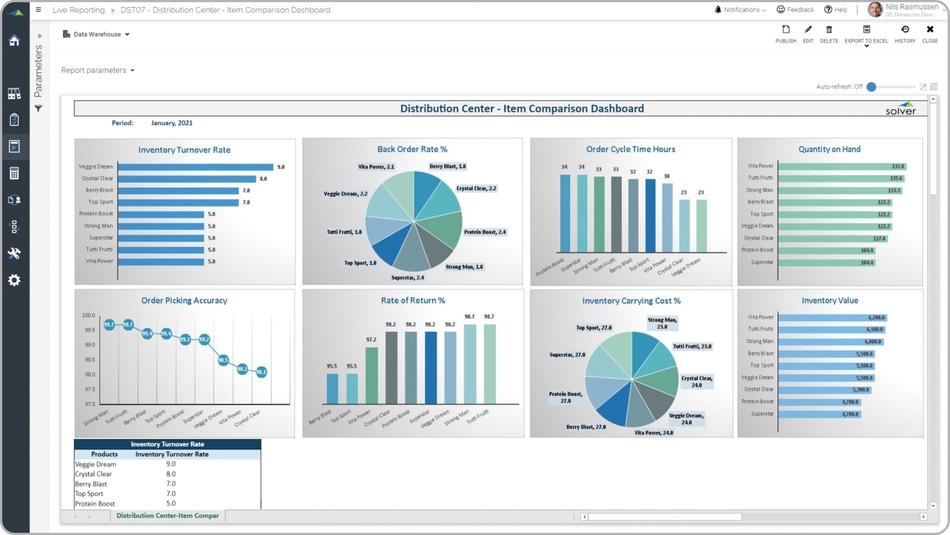950x535 pixels.
Task: Click the Help link
Action: pos(836,10)
